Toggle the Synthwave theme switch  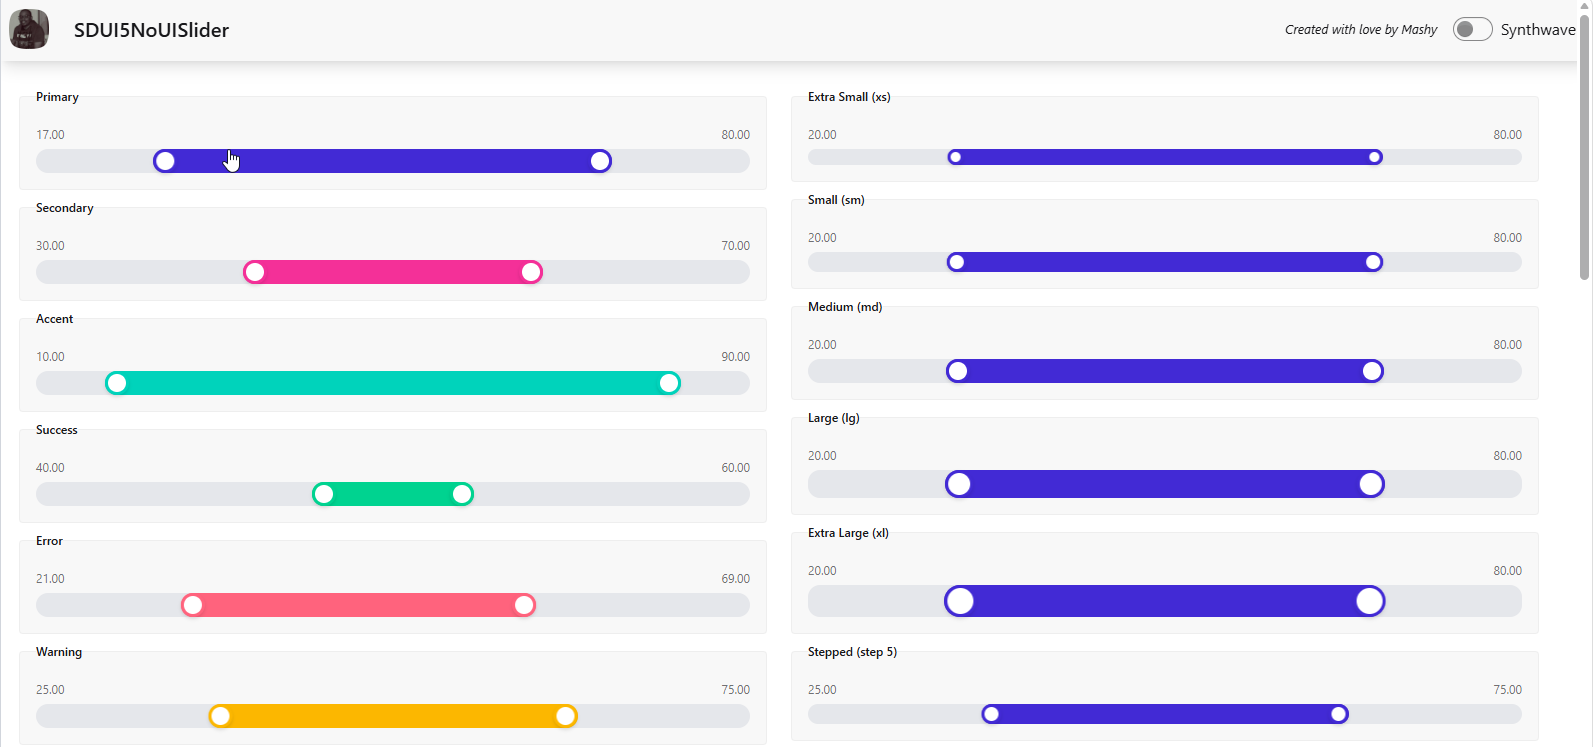click(x=1472, y=29)
